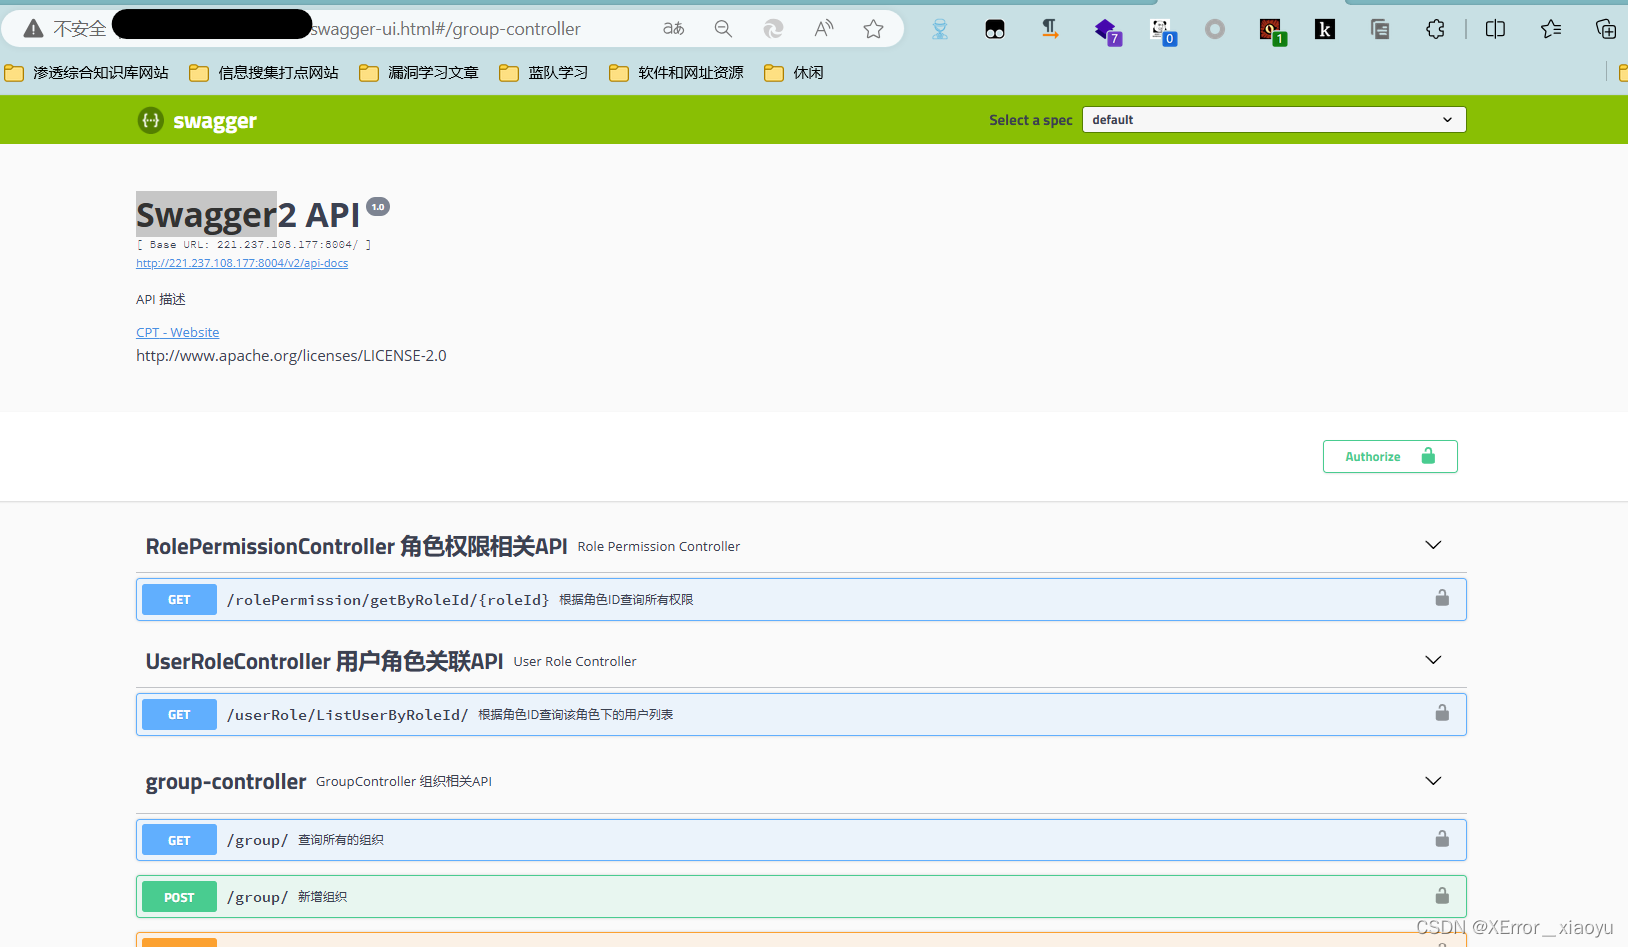The image size is (1628, 947).
Task: Open the Collections icon in toolbar
Action: (x=1549, y=29)
